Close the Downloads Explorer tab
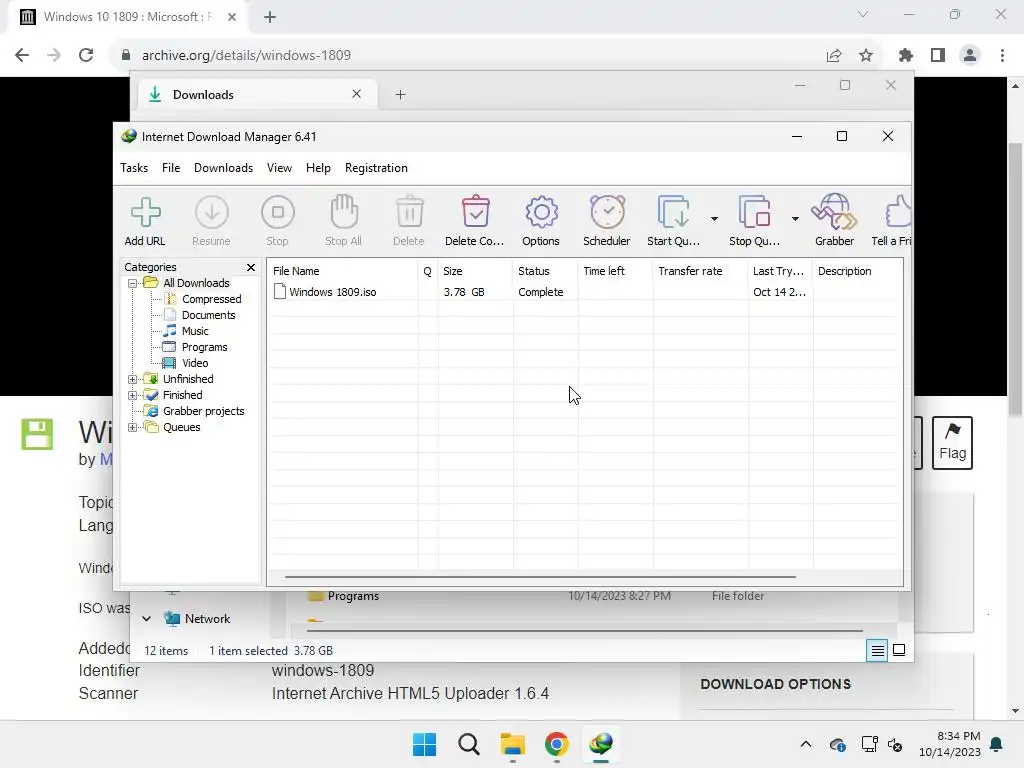This screenshot has height=768, width=1024. 357,94
